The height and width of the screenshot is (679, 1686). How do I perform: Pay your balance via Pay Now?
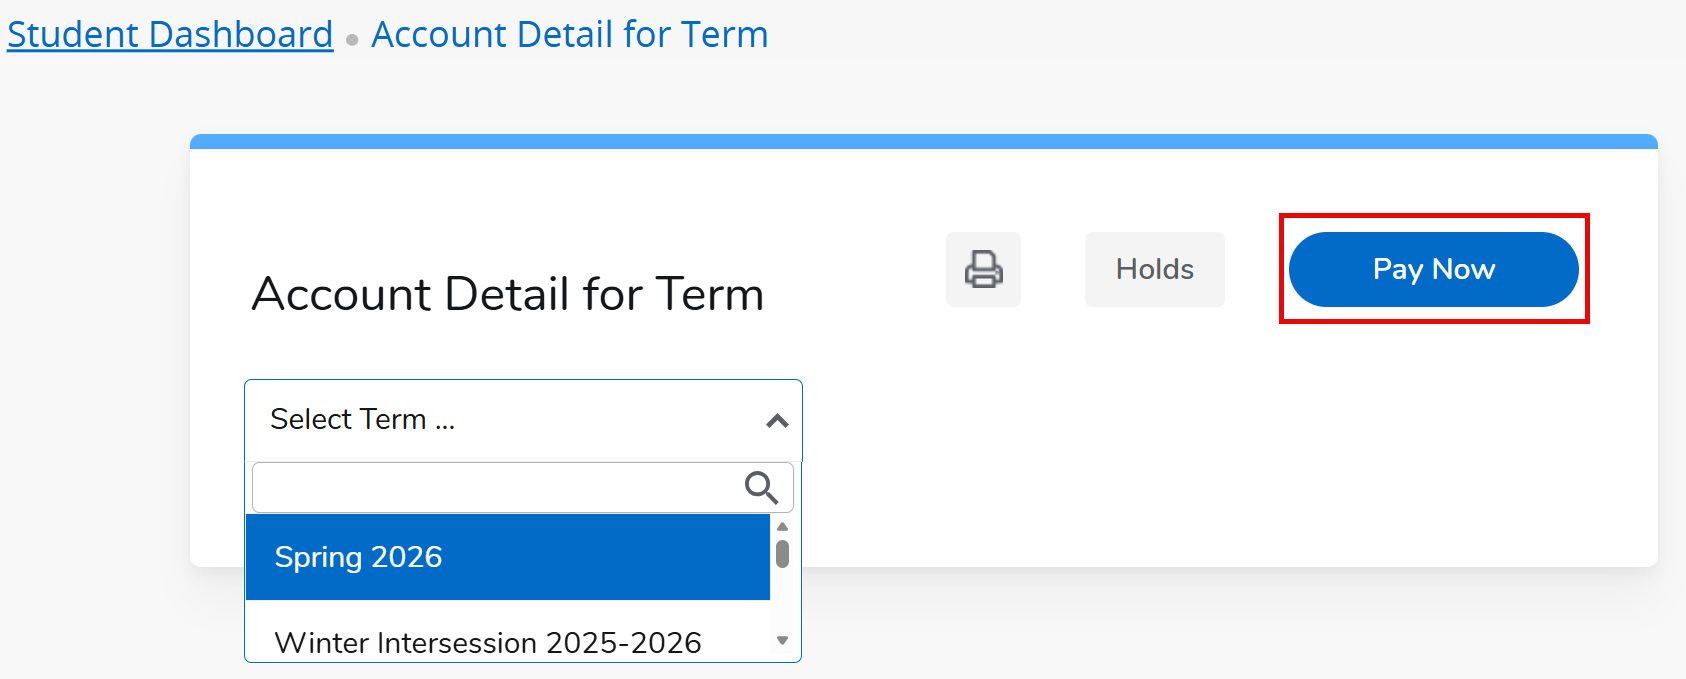click(1432, 269)
